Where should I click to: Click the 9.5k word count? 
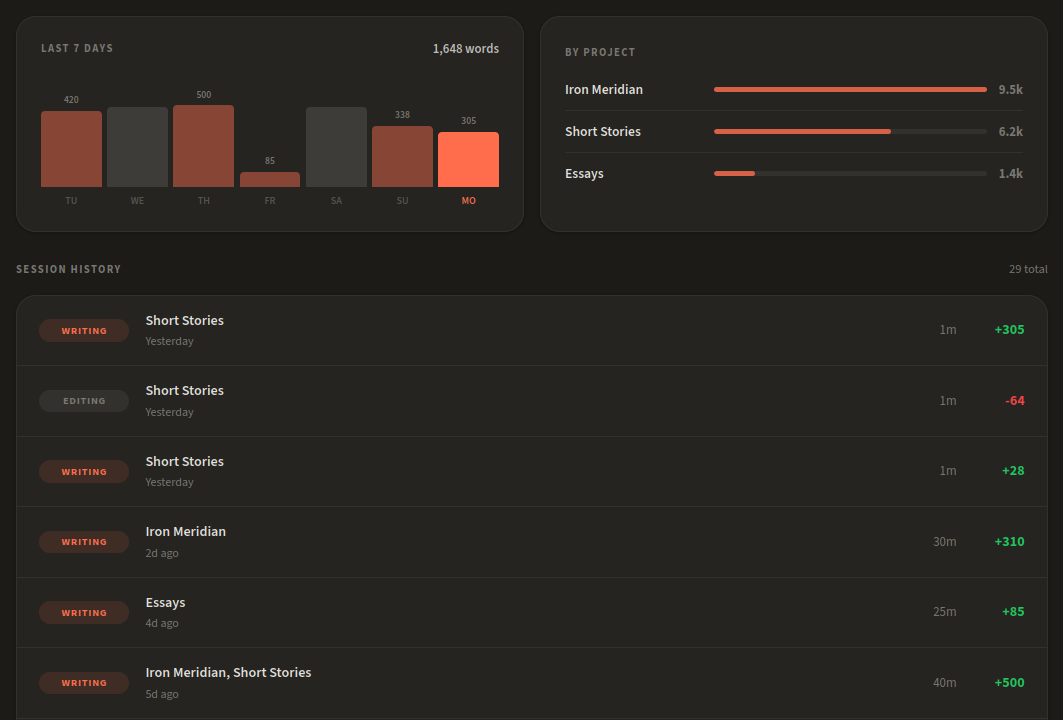pos(1010,89)
